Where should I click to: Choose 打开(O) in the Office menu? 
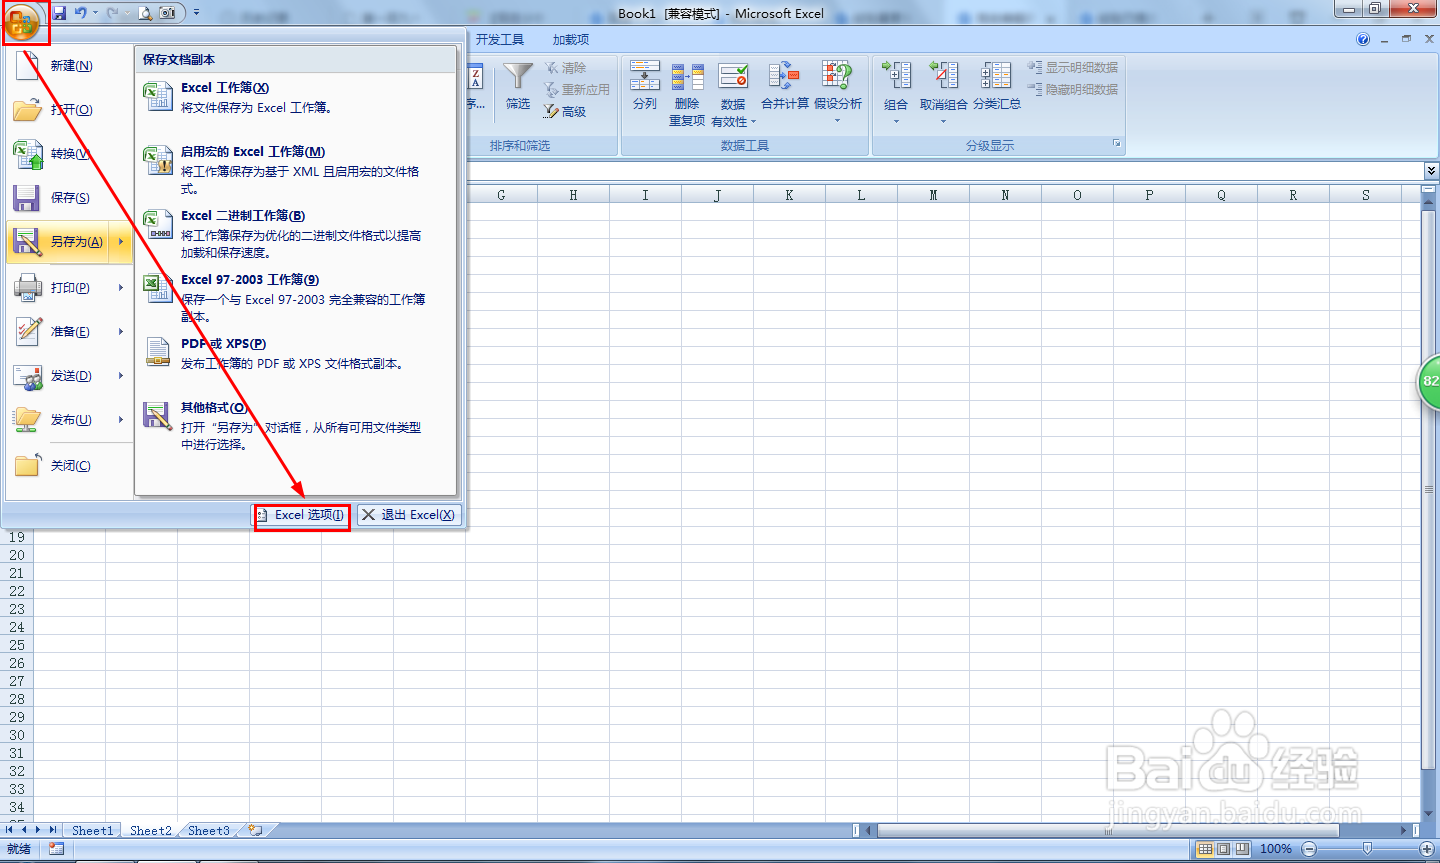[x=70, y=110]
